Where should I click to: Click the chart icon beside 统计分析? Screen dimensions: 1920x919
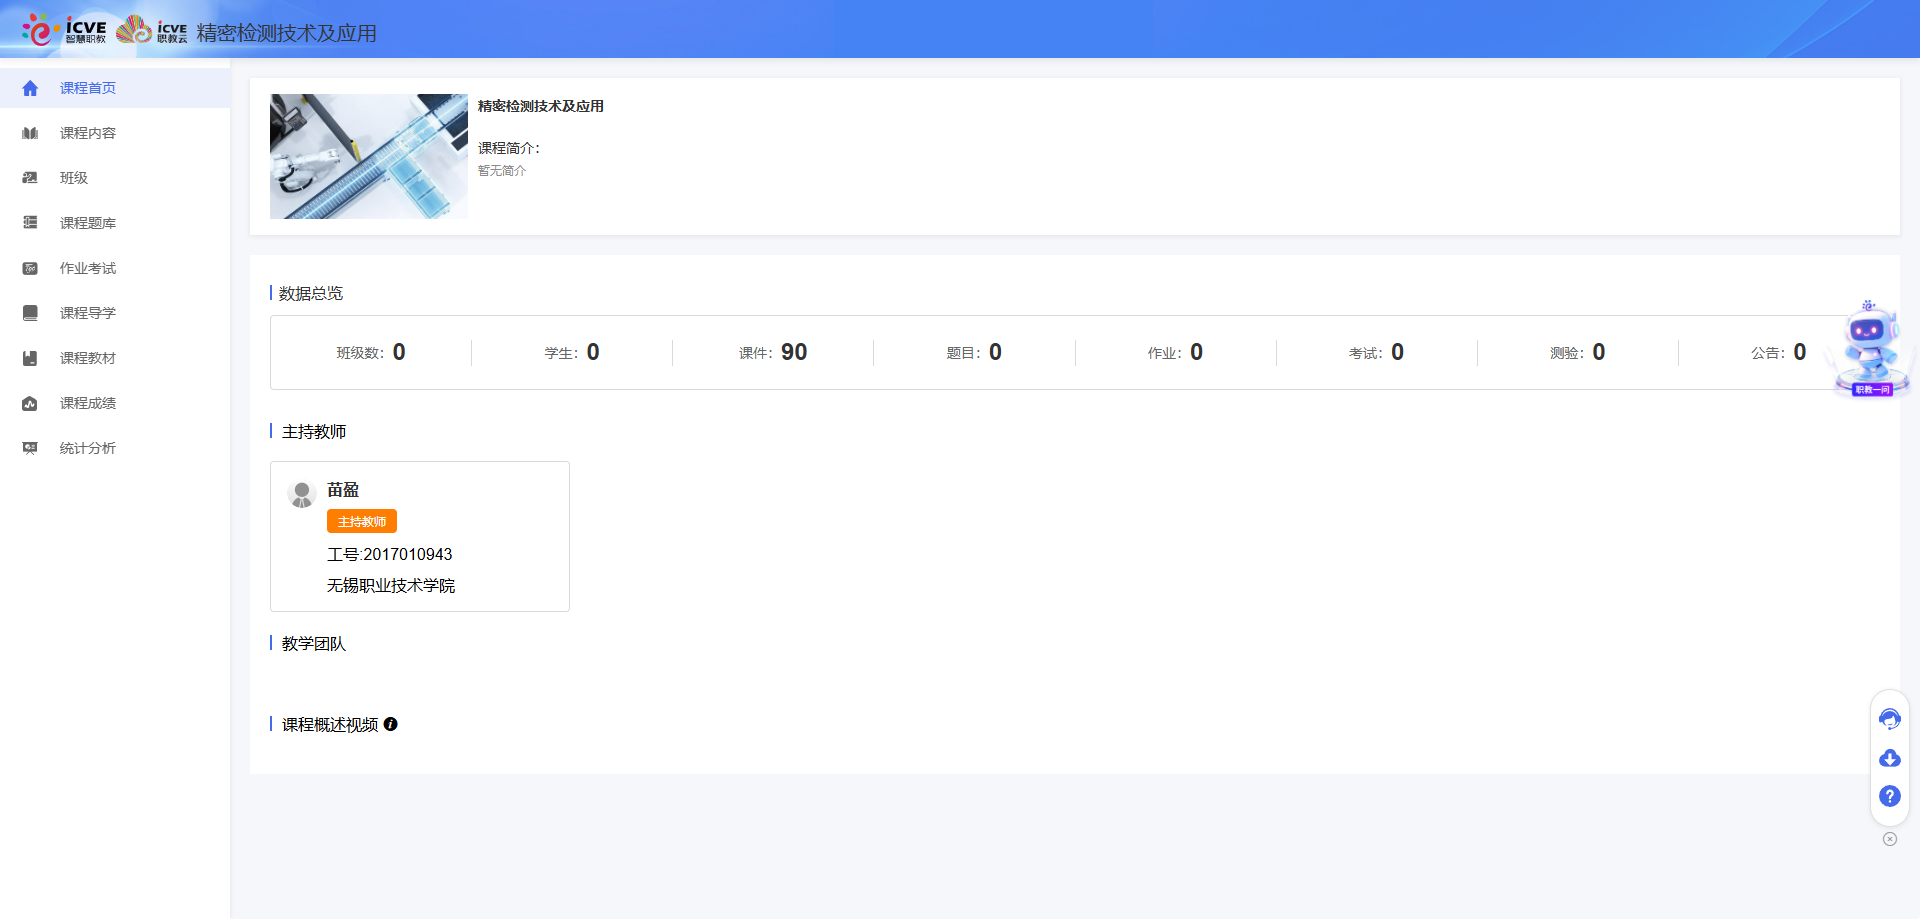click(30, 448)
